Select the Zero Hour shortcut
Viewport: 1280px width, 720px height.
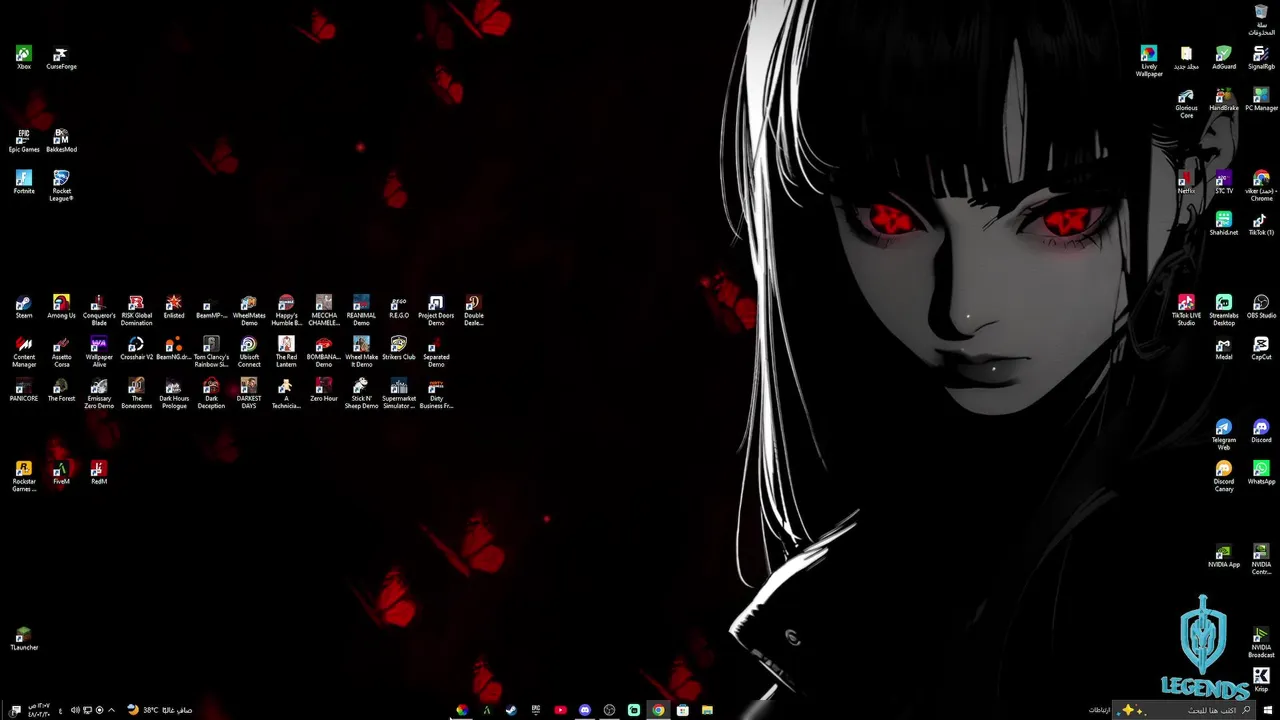tap(324, 391)
